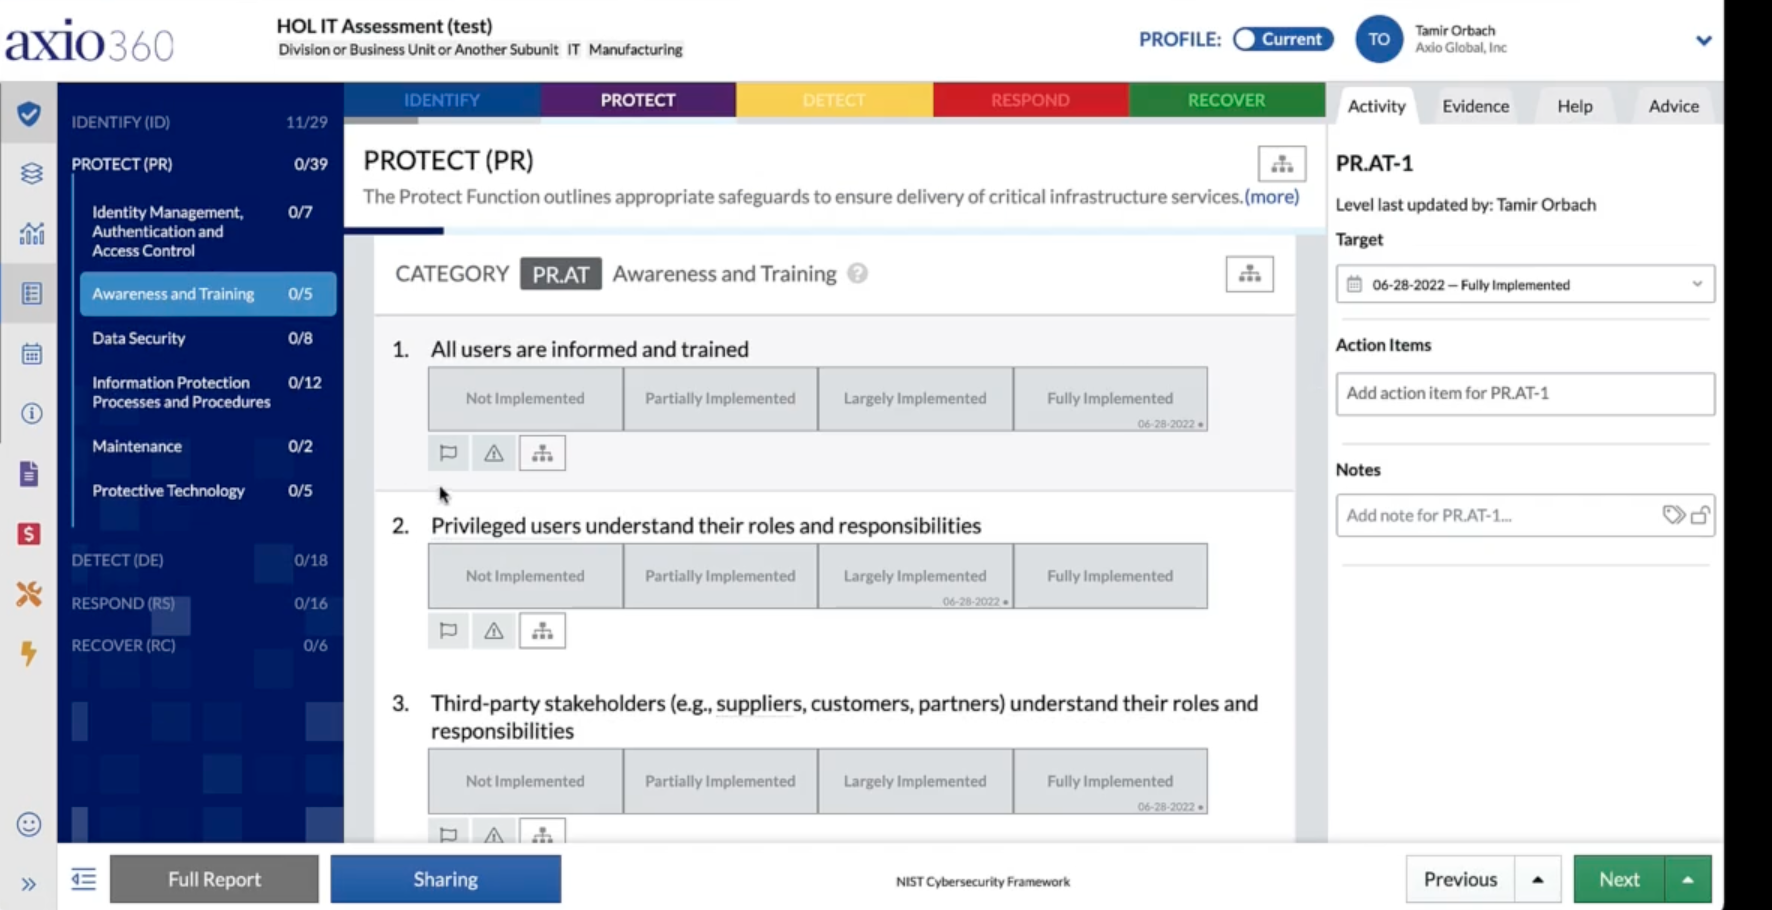Click the Full Report button
1772x910 pixels.
[214, 879]
